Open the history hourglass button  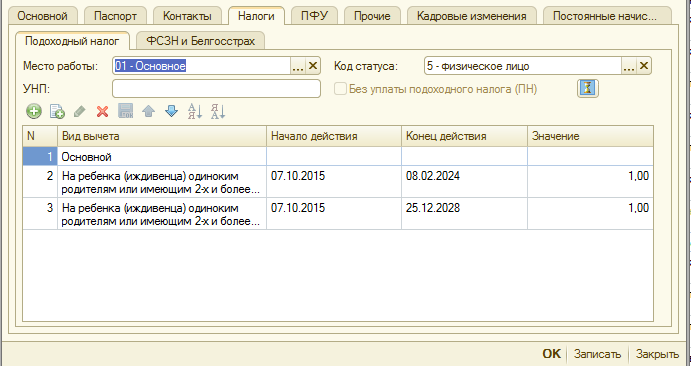(588, 89)
